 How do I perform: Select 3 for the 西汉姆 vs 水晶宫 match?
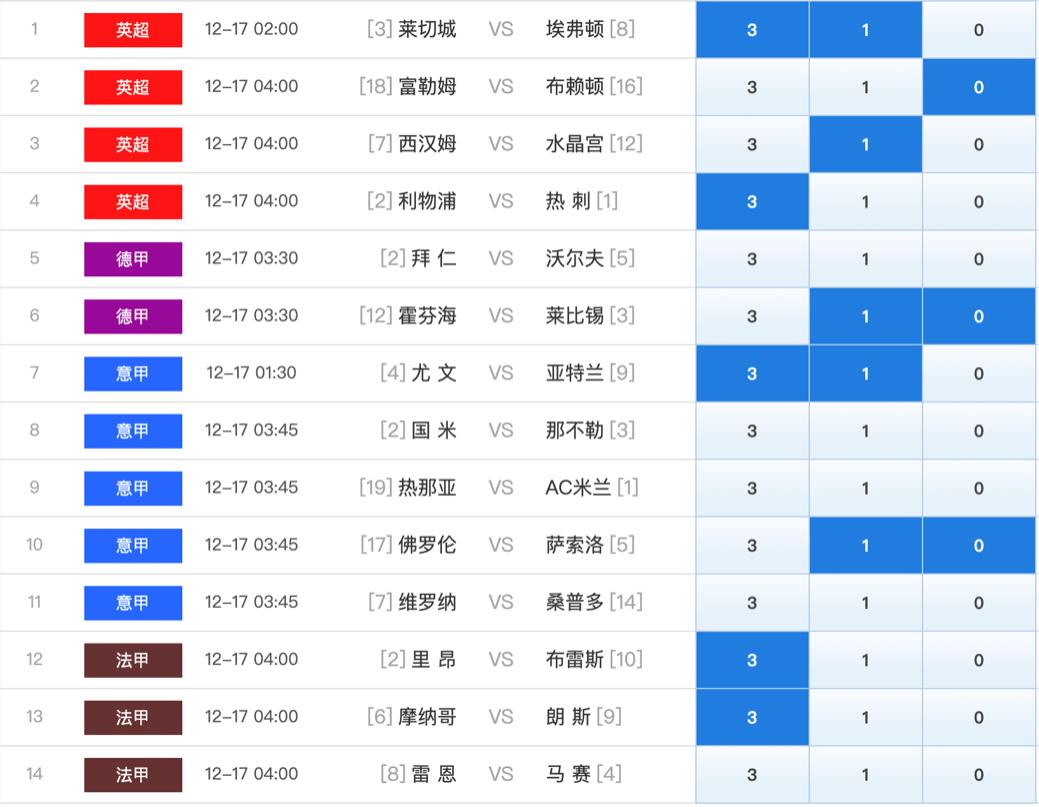click(x=752, y=144)
